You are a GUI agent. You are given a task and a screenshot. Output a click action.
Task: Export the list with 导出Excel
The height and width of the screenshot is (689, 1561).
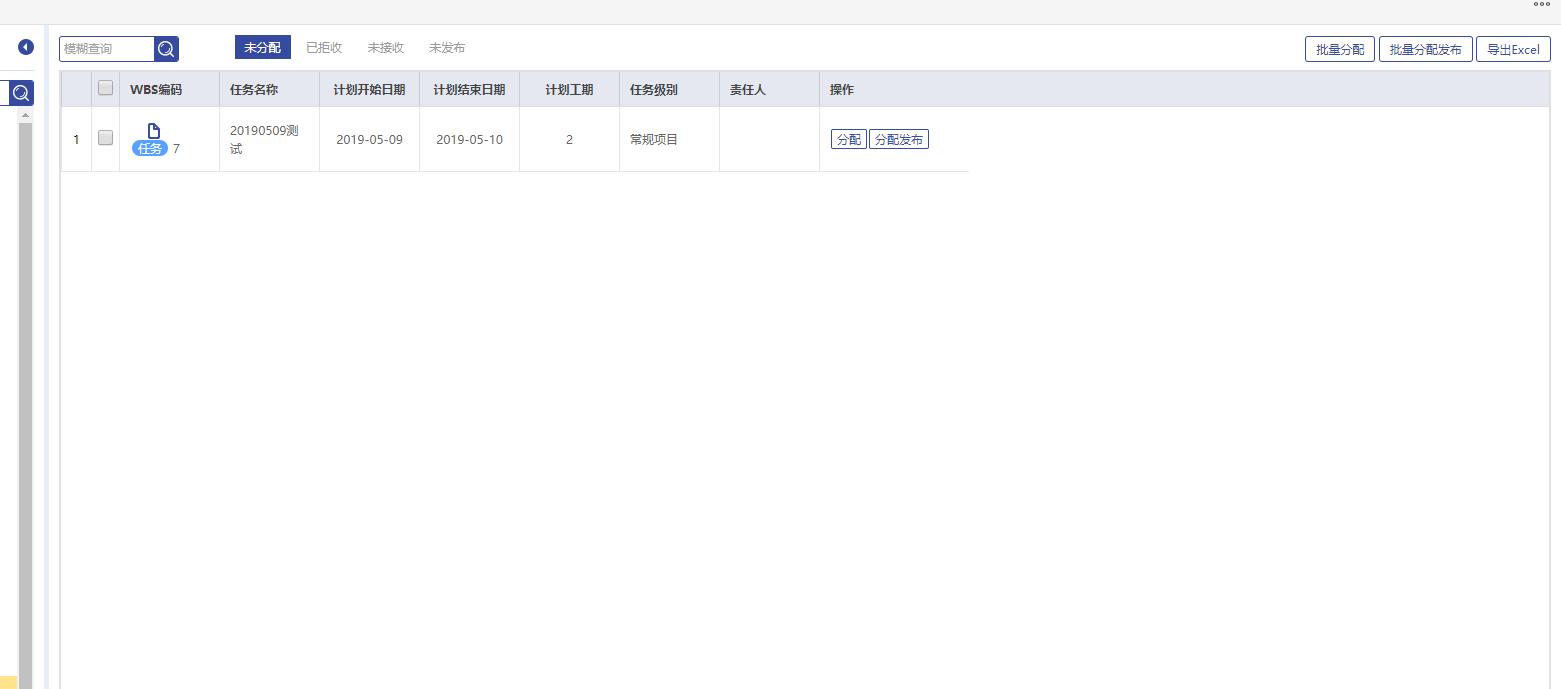click(1512, 49)
